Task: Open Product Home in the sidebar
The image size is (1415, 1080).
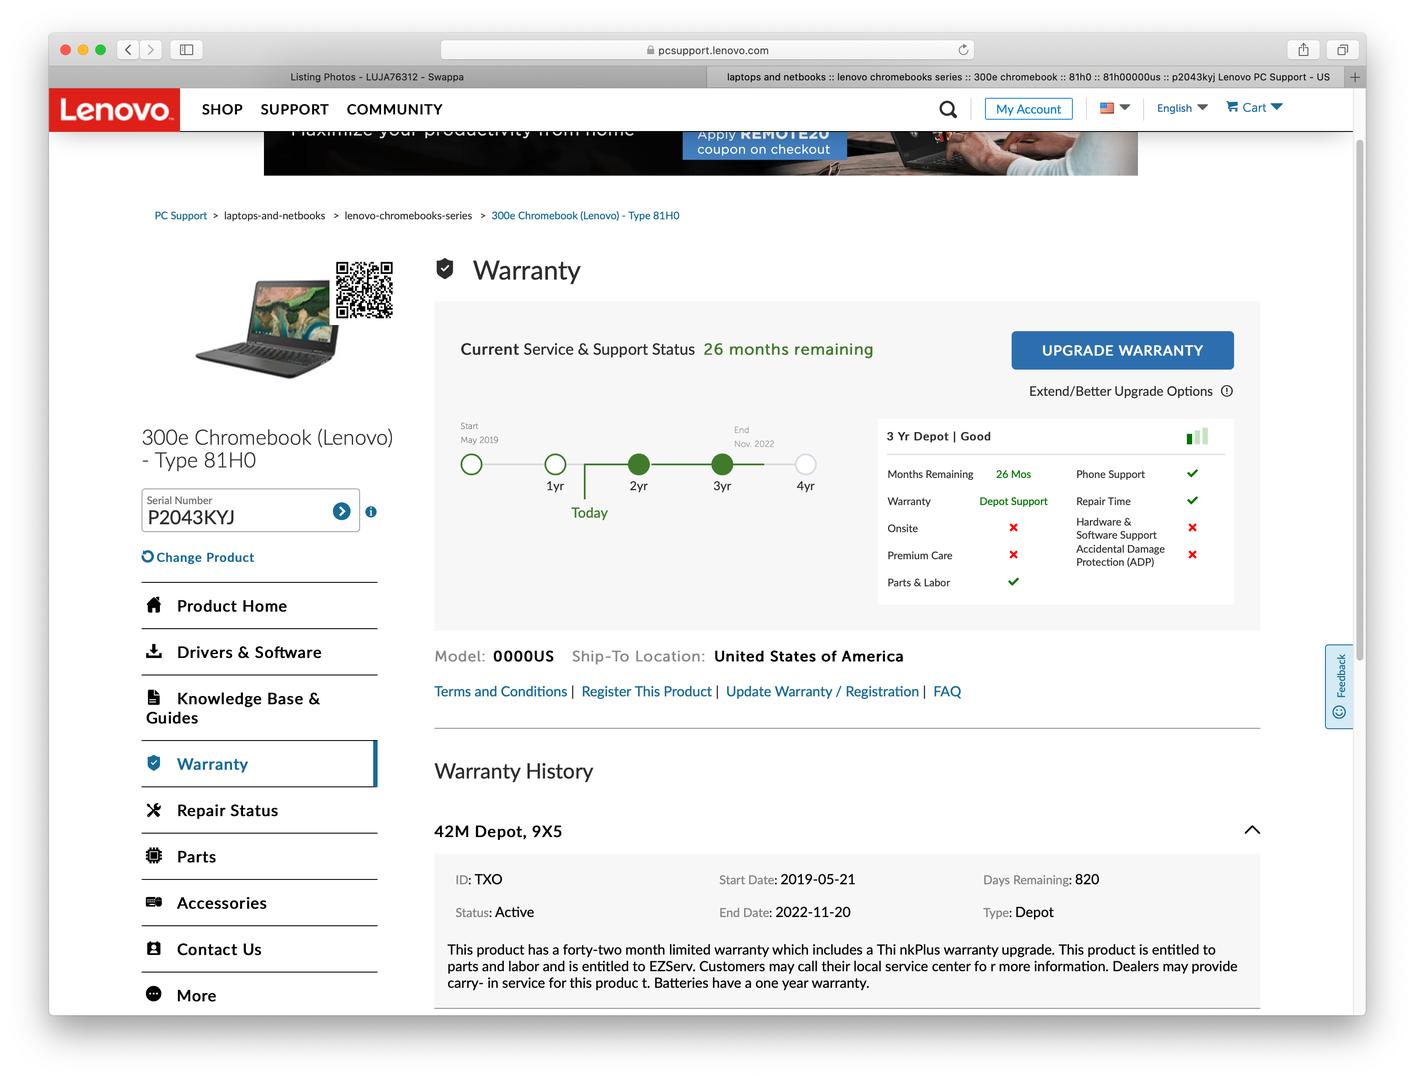Action: click(x=260, y=606)
